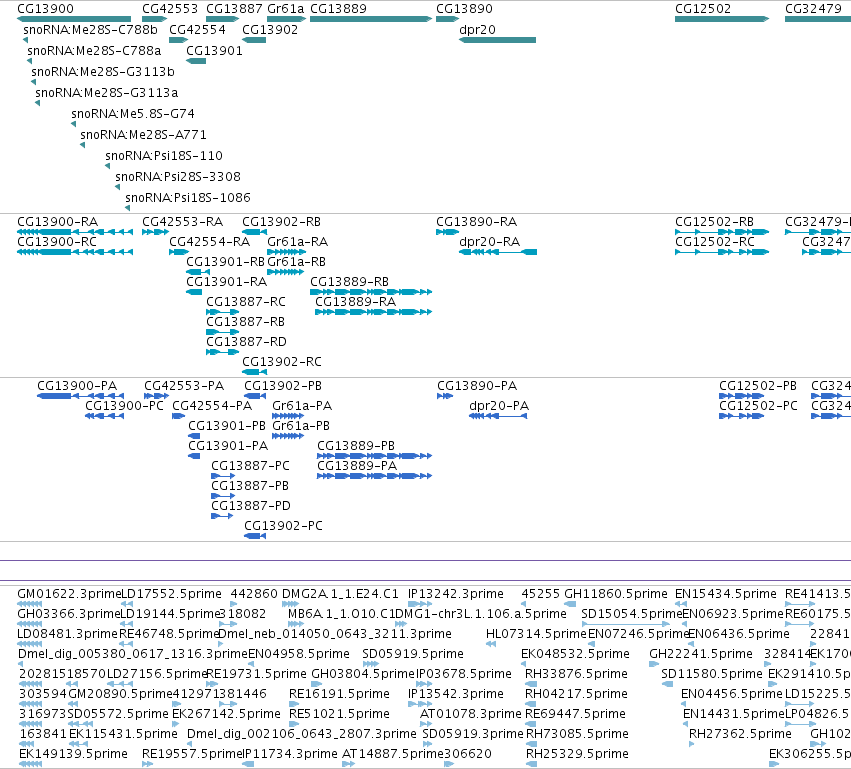Select transcript CG13900-RC label
Viewport: 851px width, 769px height.
click(x=57, y=241)
